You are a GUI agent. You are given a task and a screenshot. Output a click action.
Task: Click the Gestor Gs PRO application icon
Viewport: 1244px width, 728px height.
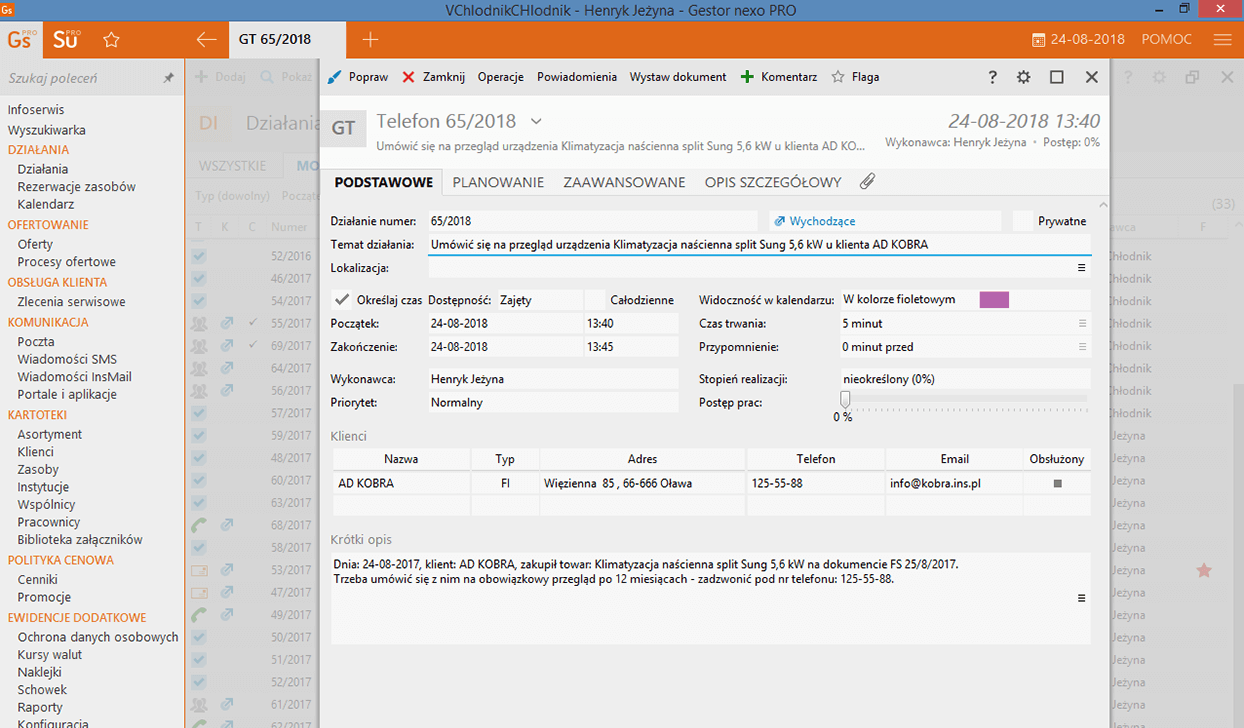point(22,40)
